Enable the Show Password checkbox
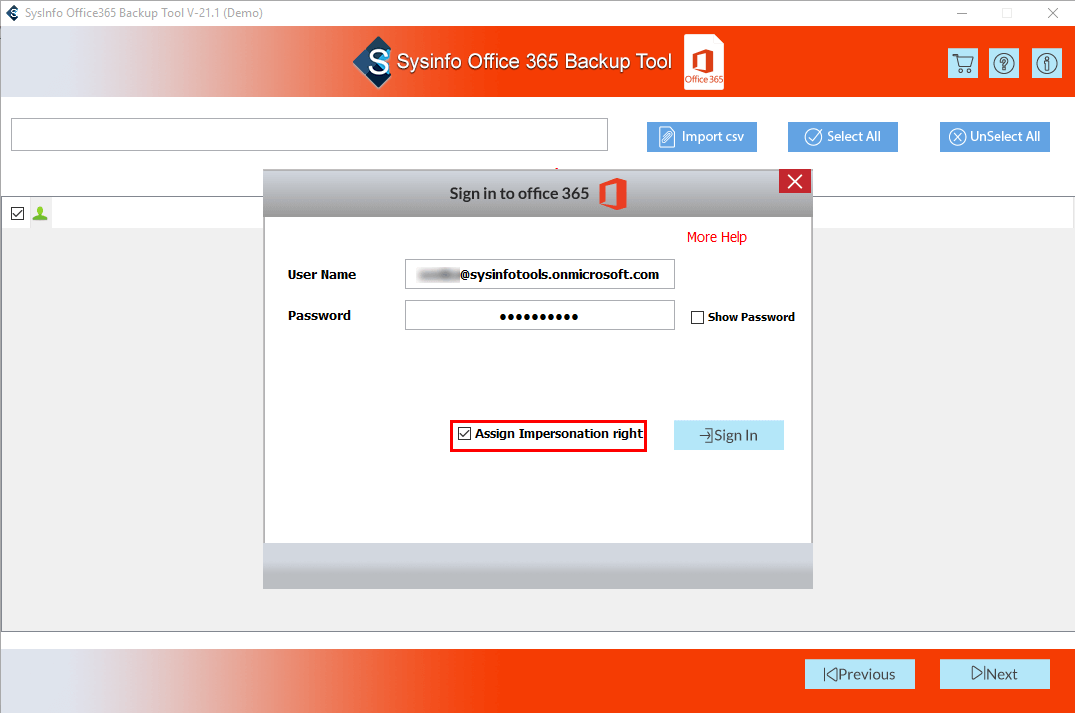This screenshot has height=713, width=1075. [697, 317]
